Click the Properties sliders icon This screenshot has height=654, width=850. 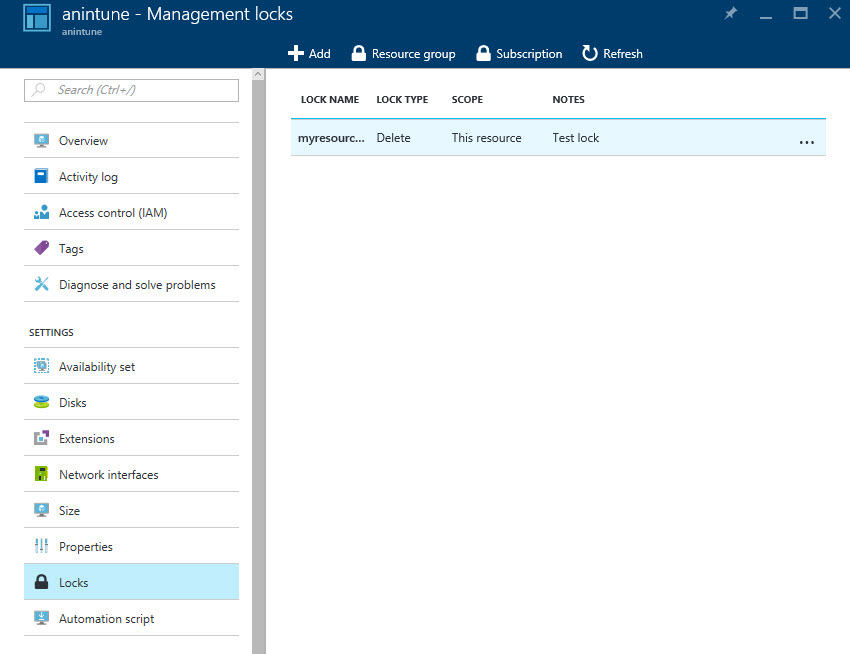[41, 546]
